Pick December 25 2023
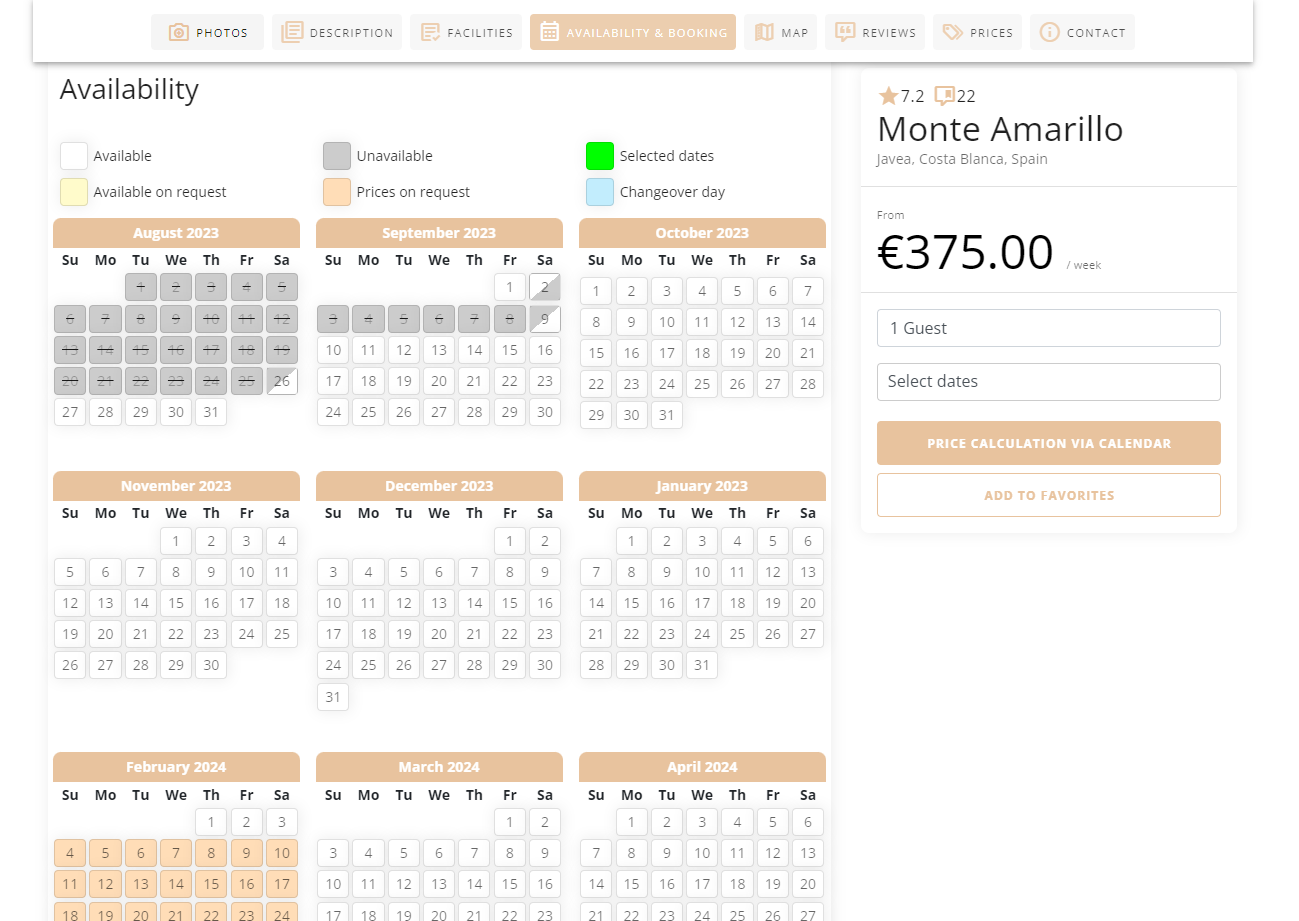 pos(369,665)
